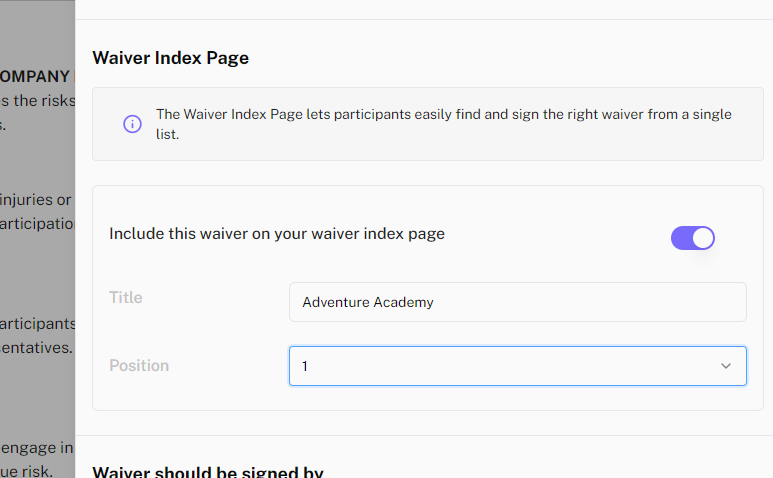
Task: Click the chevron arrow of the Position select
Action: tap(726, 366)
